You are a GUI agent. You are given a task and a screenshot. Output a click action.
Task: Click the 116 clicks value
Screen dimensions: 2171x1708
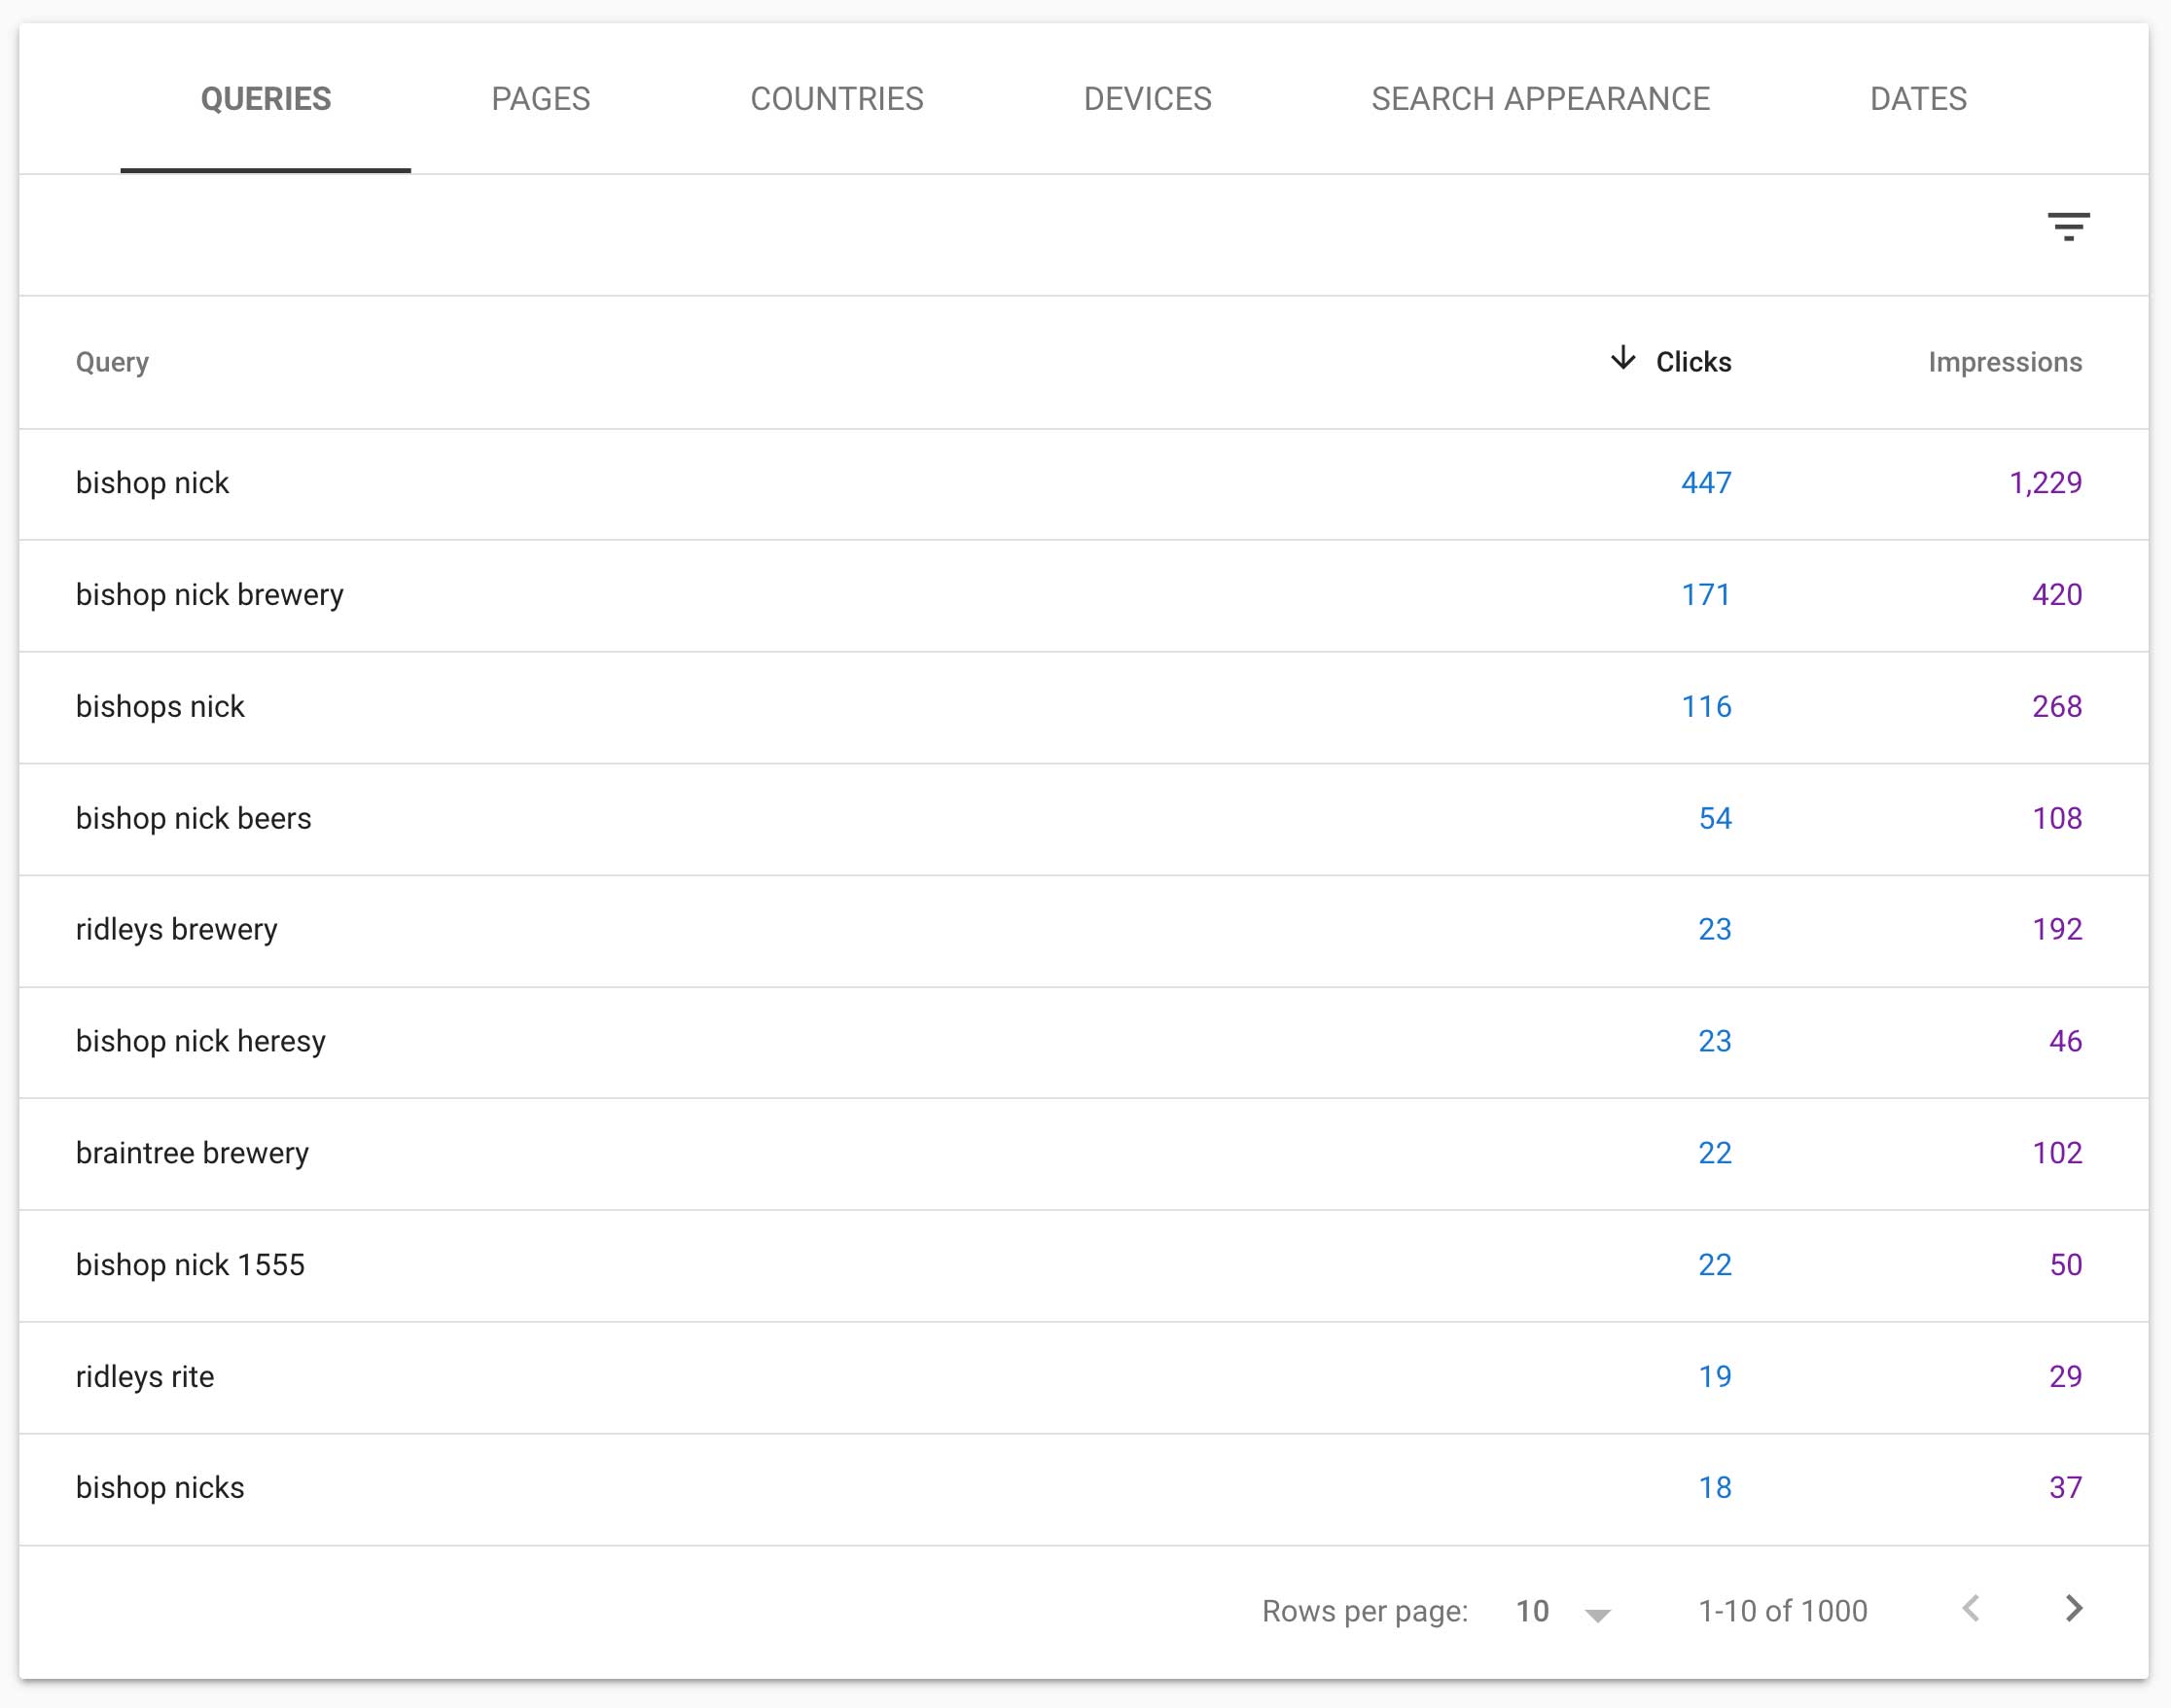tap(1706, 707)
